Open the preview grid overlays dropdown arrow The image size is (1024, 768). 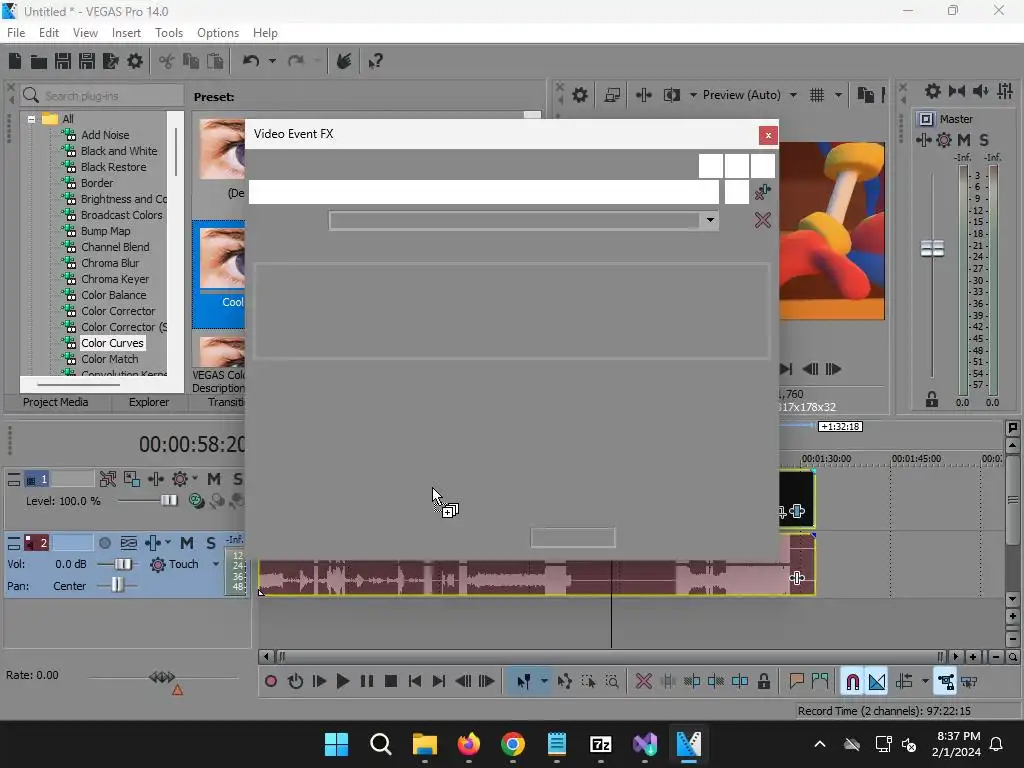838,95
